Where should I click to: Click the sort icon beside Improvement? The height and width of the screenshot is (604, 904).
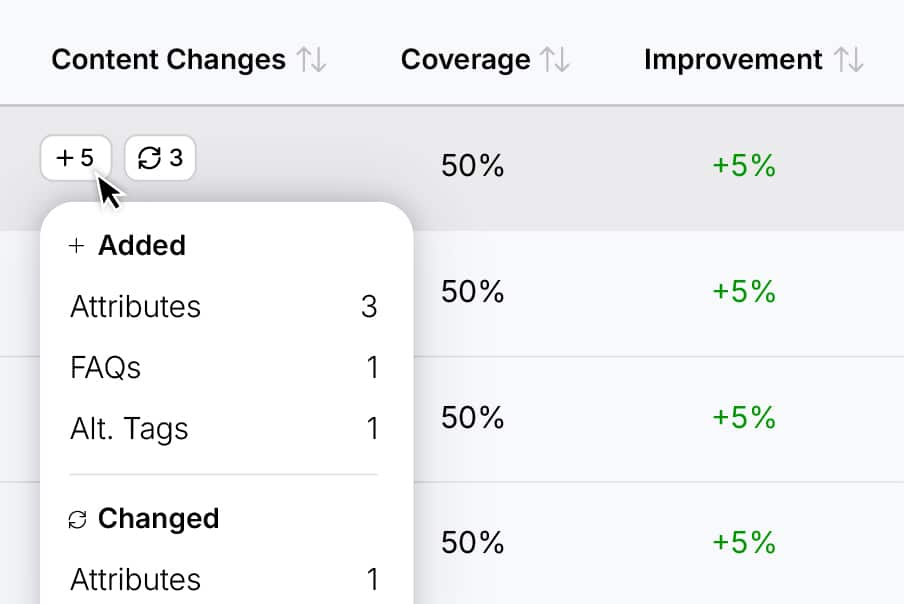click(850, 59)
